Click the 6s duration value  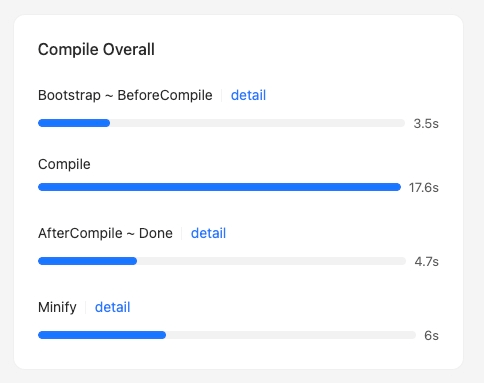[x=431, y=336]
